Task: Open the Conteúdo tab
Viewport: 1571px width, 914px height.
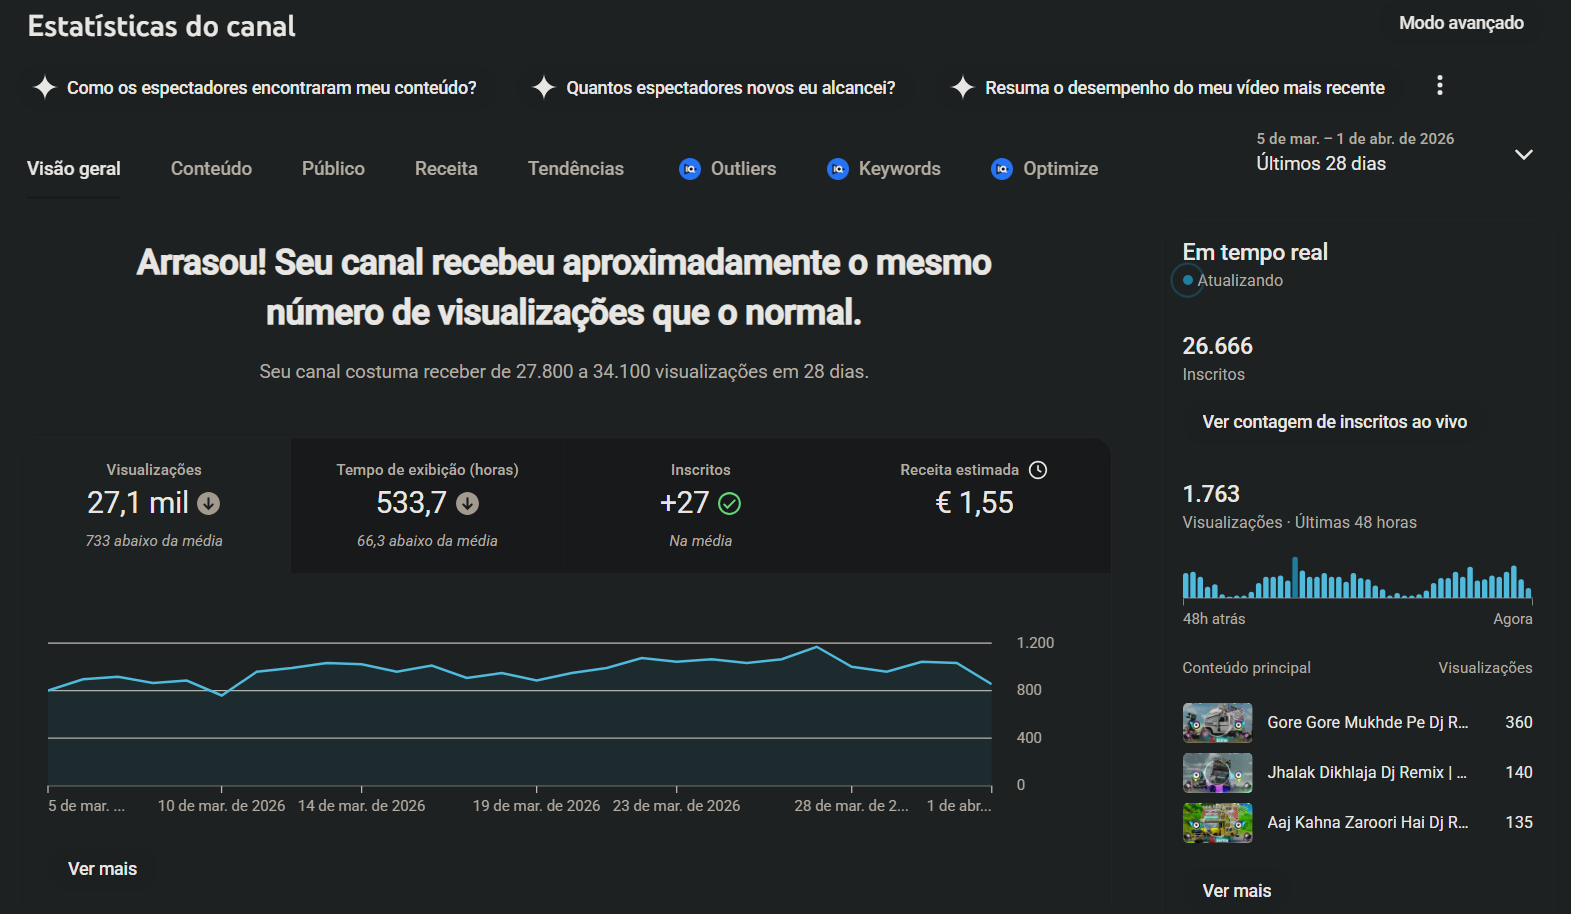Action: coord(211,169)
